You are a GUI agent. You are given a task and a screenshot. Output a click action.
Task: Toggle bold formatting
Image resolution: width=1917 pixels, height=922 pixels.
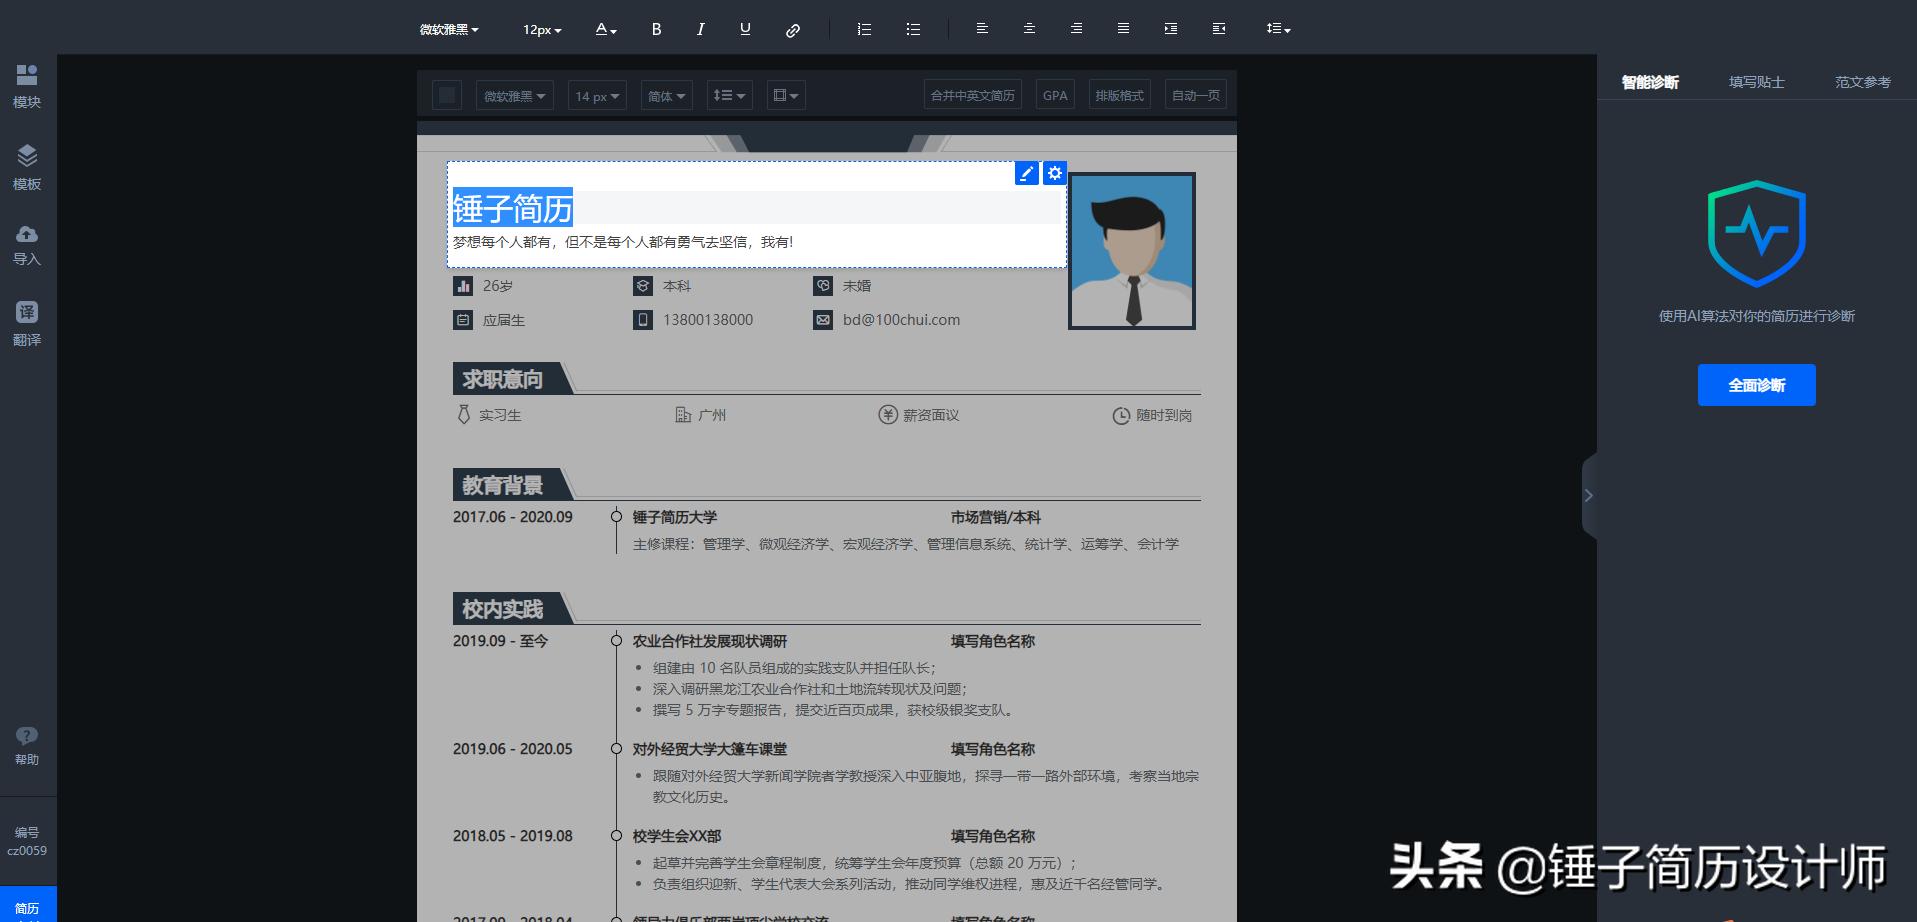point(656,29)
